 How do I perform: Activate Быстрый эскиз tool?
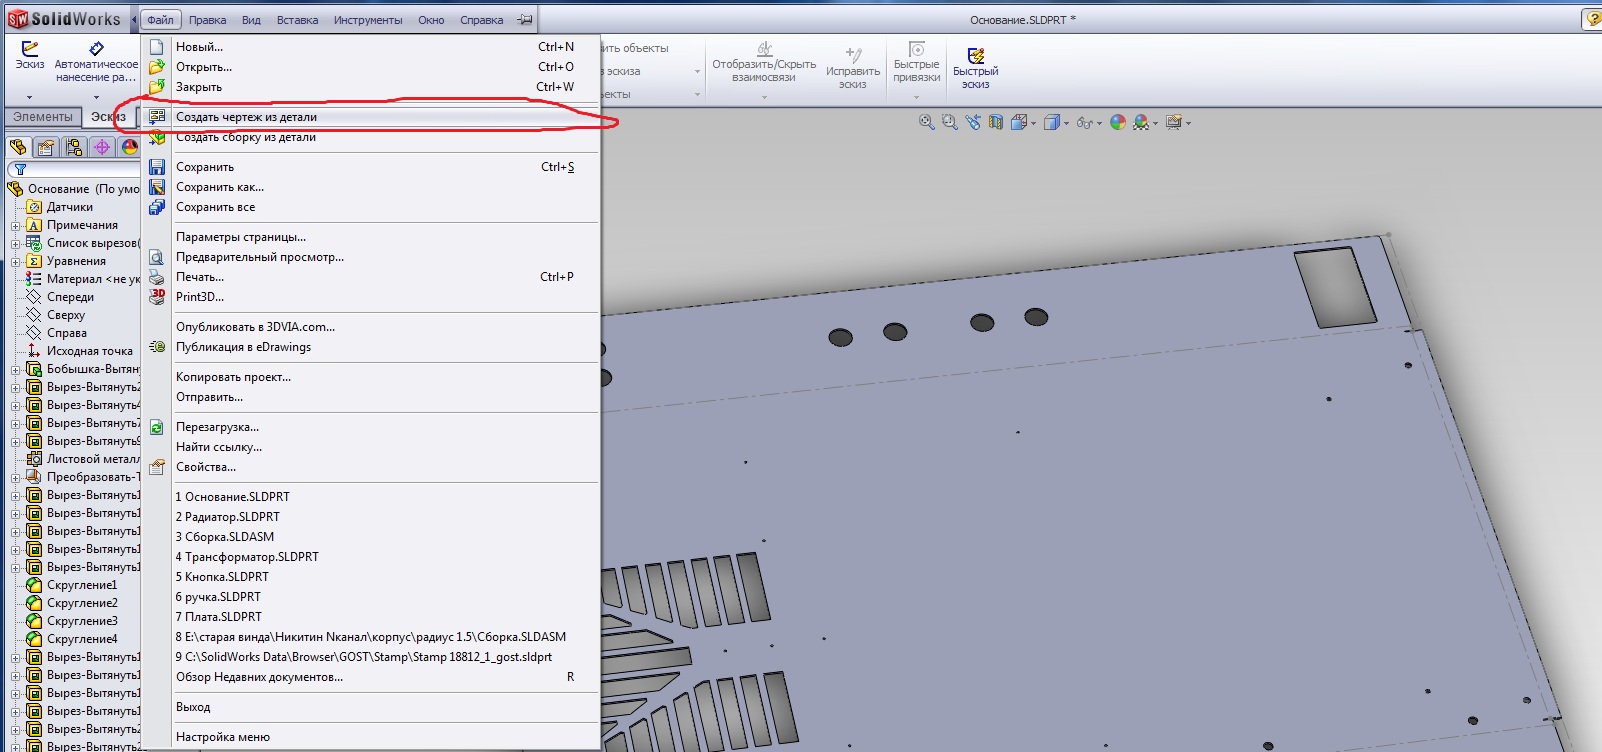point(975,68)
